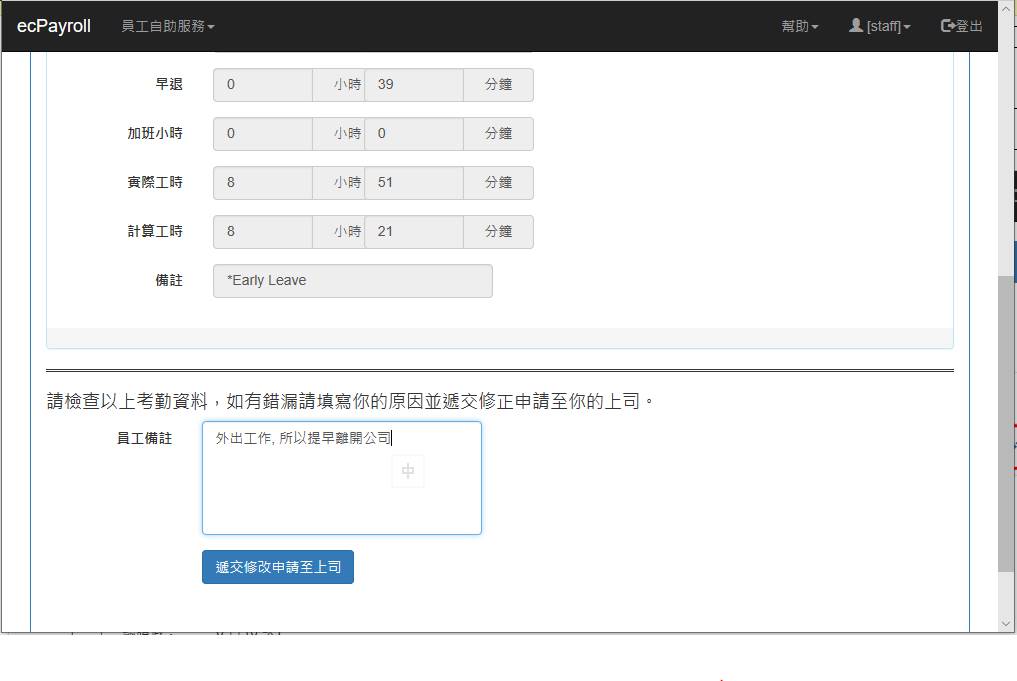Open the [staff] user menu

pos(880,26)
